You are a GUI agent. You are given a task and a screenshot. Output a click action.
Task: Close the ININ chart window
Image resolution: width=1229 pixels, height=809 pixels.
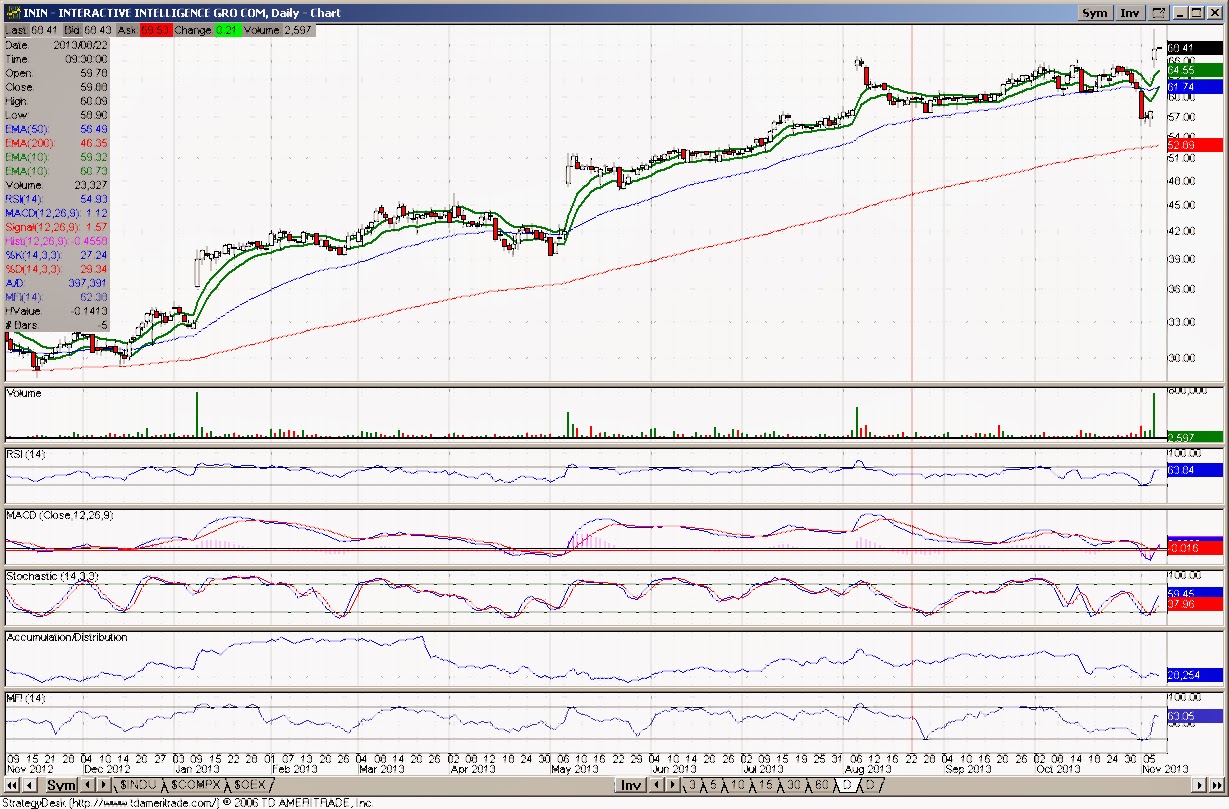pyautogui.click(x=1215, y=13)
